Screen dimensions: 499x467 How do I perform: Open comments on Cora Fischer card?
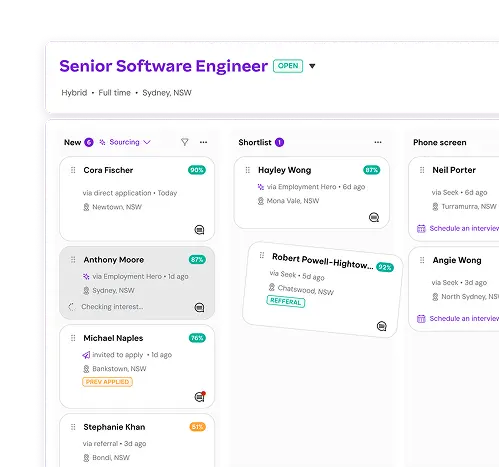tap(199, 230)
